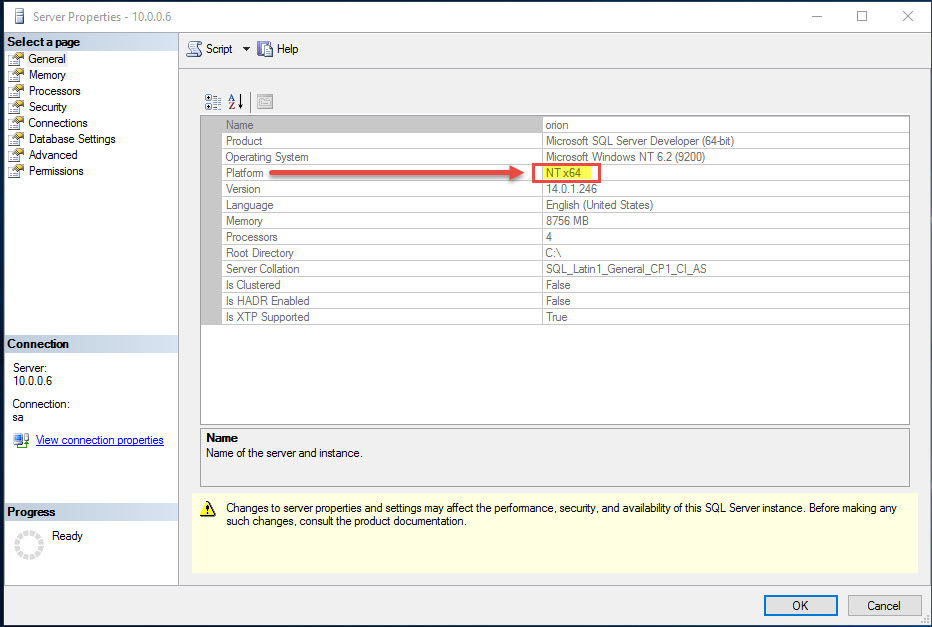Image resolution: width=932 pixels, height=627 pixels.
Task: Click the icon next to Security
Action: (16, 107)
